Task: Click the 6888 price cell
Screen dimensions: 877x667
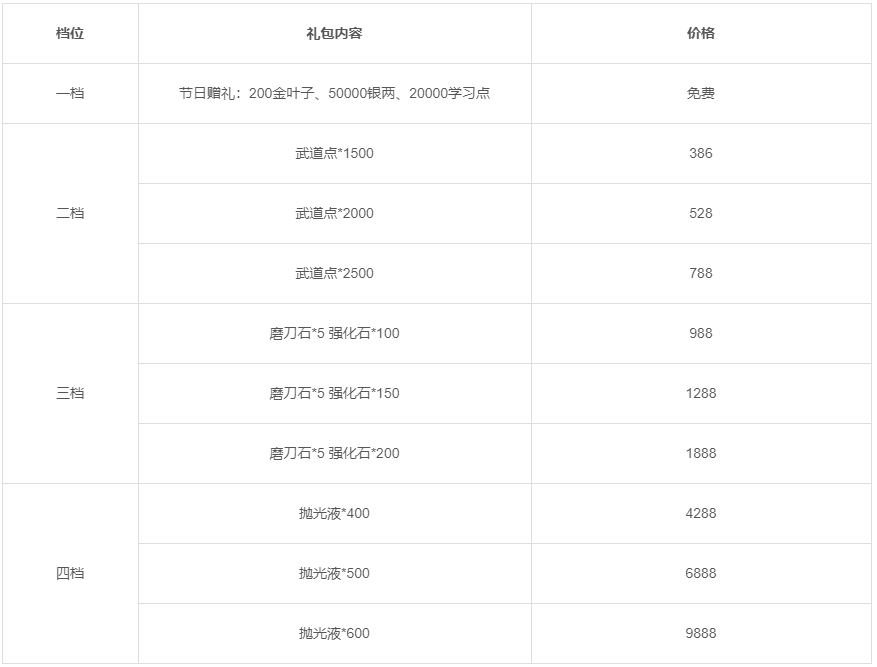Action: 701,573
